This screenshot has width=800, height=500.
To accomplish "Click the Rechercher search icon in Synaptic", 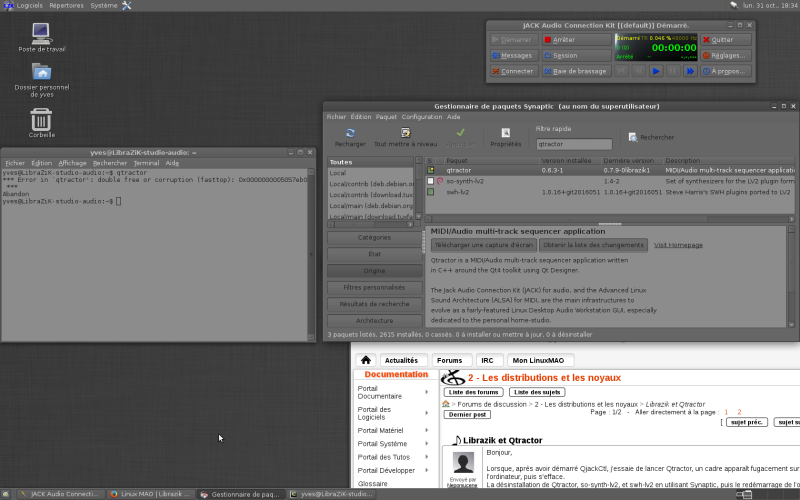I will [x=633, y=137].
